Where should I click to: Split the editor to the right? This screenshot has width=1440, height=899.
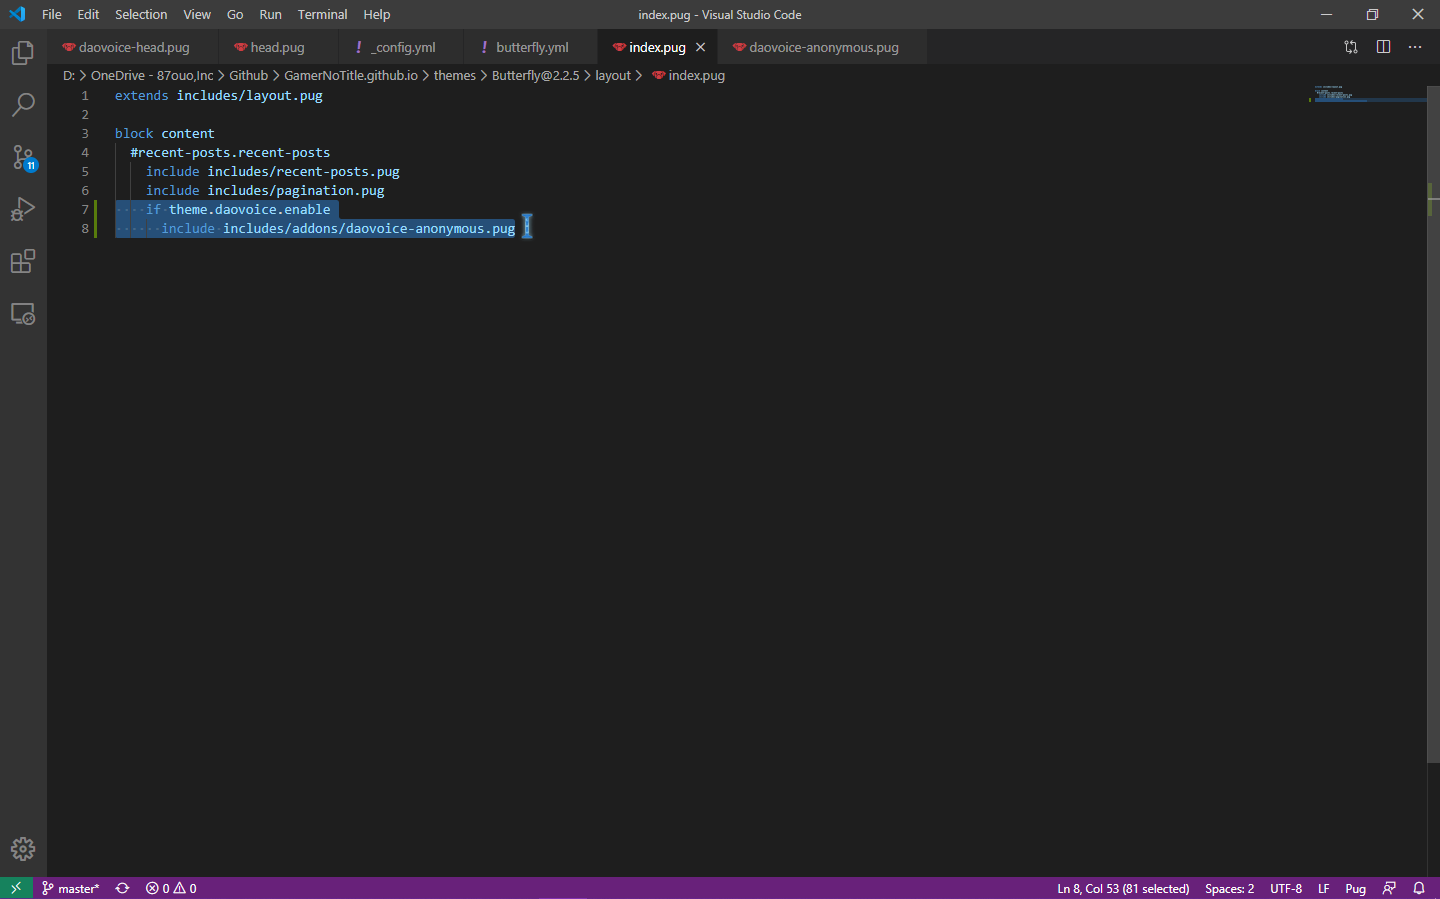[1383, 47]
